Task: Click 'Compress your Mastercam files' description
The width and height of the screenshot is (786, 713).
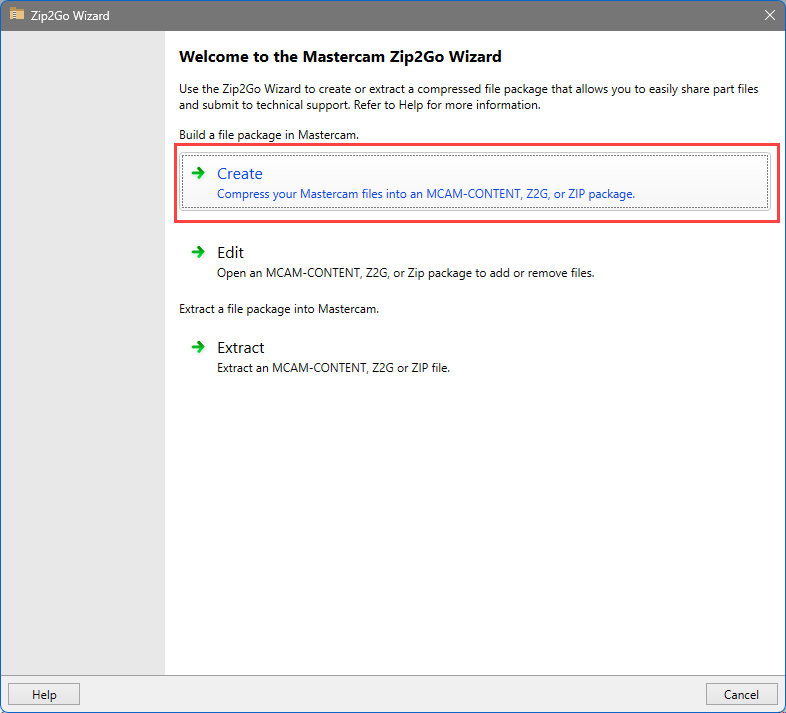Action: (x=426, y=194)
